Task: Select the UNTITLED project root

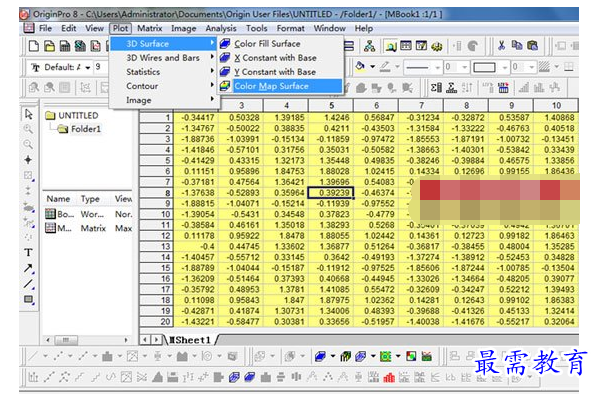Action: pos(78,116)
